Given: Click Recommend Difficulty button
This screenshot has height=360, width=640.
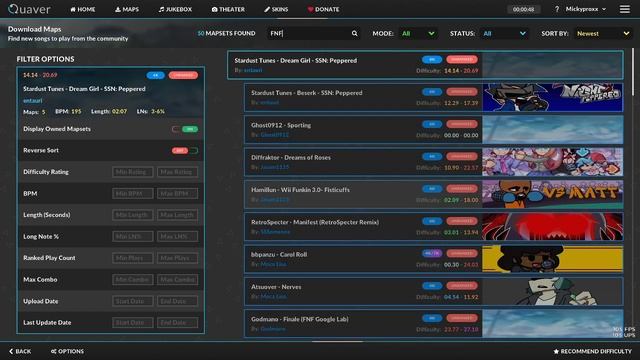Looking at the screenshot, I should pos(592,351).
